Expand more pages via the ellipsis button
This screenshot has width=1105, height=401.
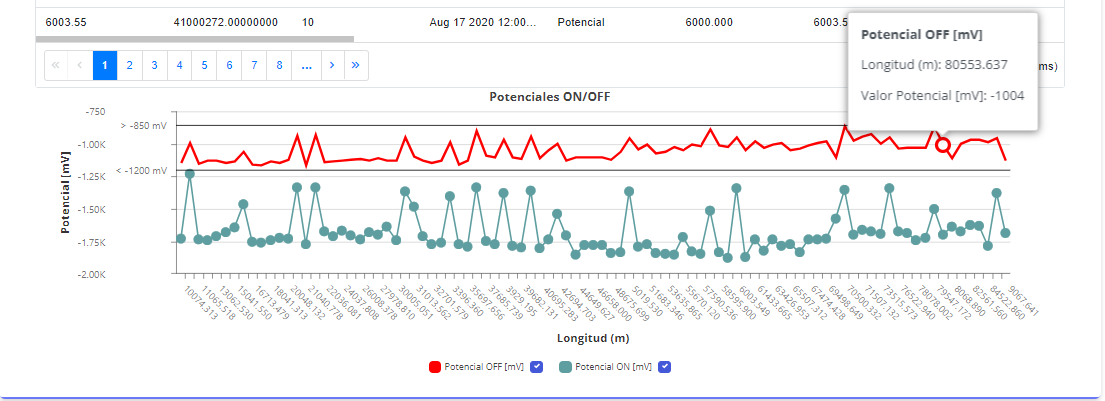pyautogui.click(x=306, y=65)
